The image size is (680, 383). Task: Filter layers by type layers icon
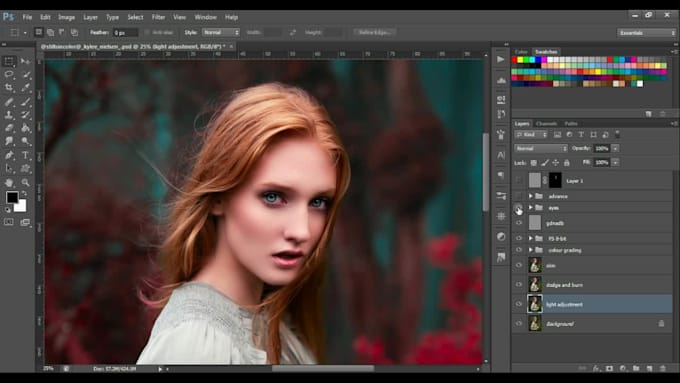point(581,135)
